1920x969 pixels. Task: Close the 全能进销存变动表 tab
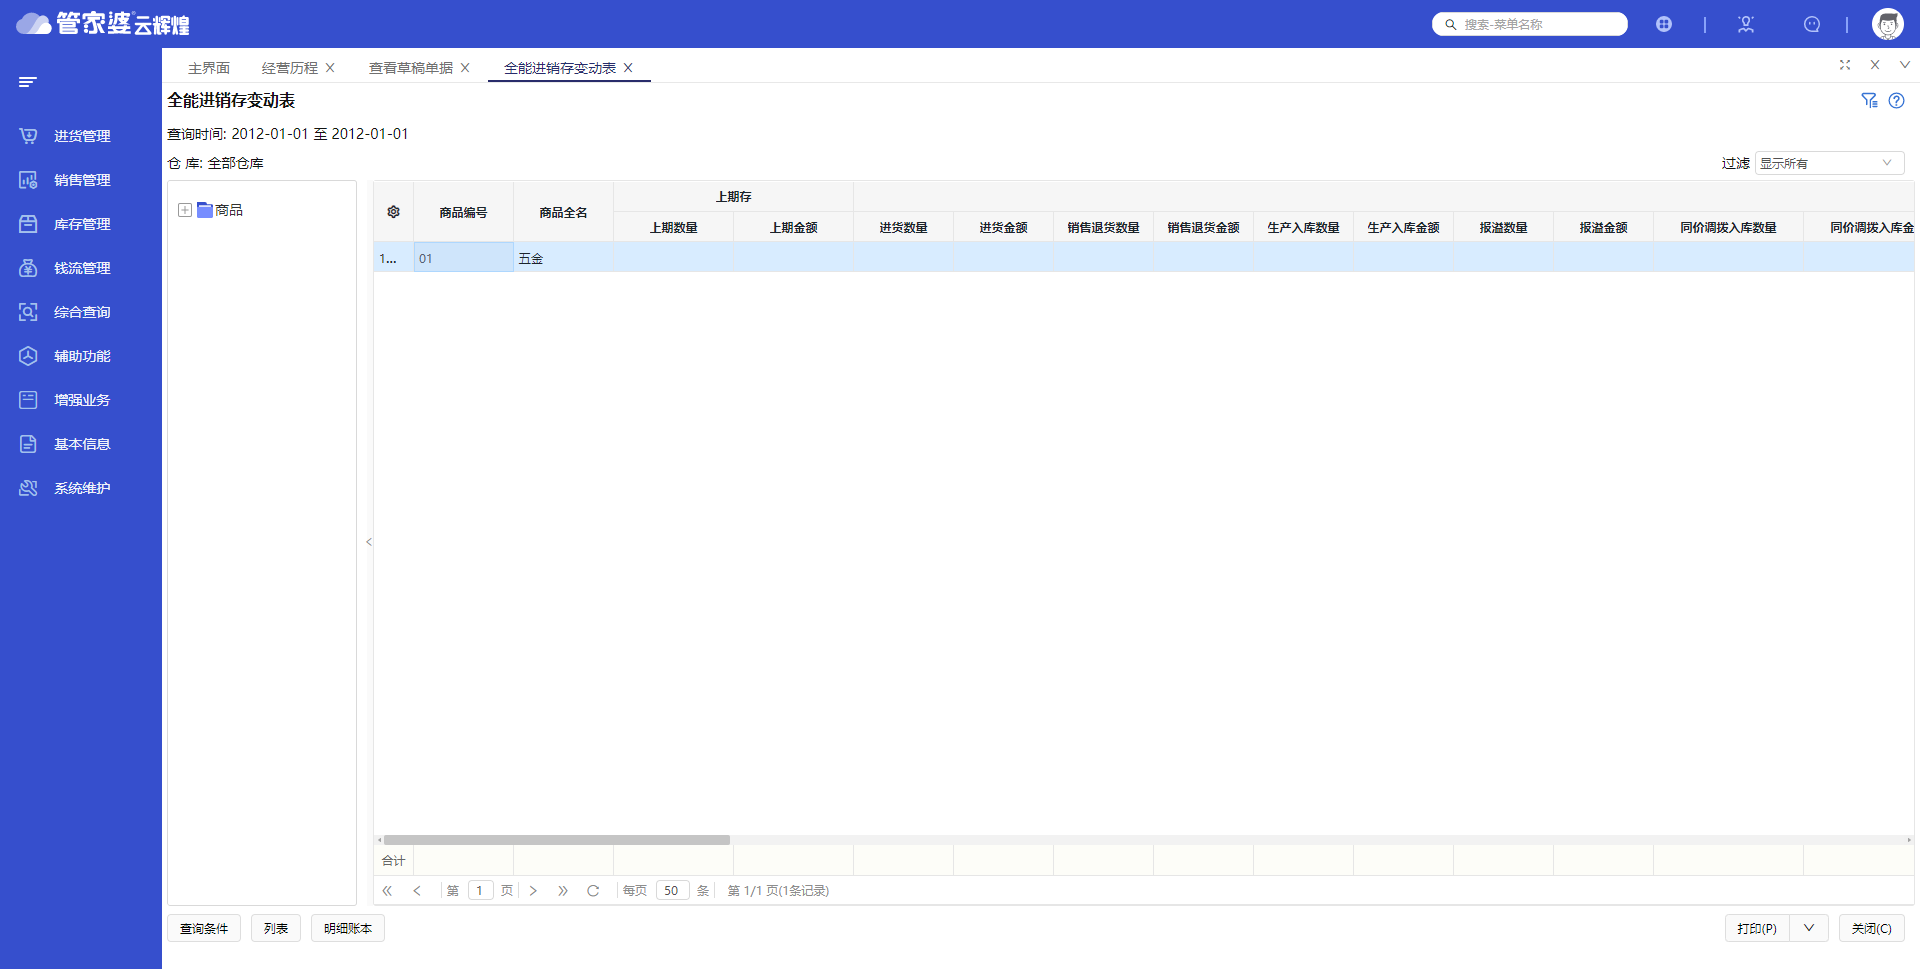coord(628,68)
